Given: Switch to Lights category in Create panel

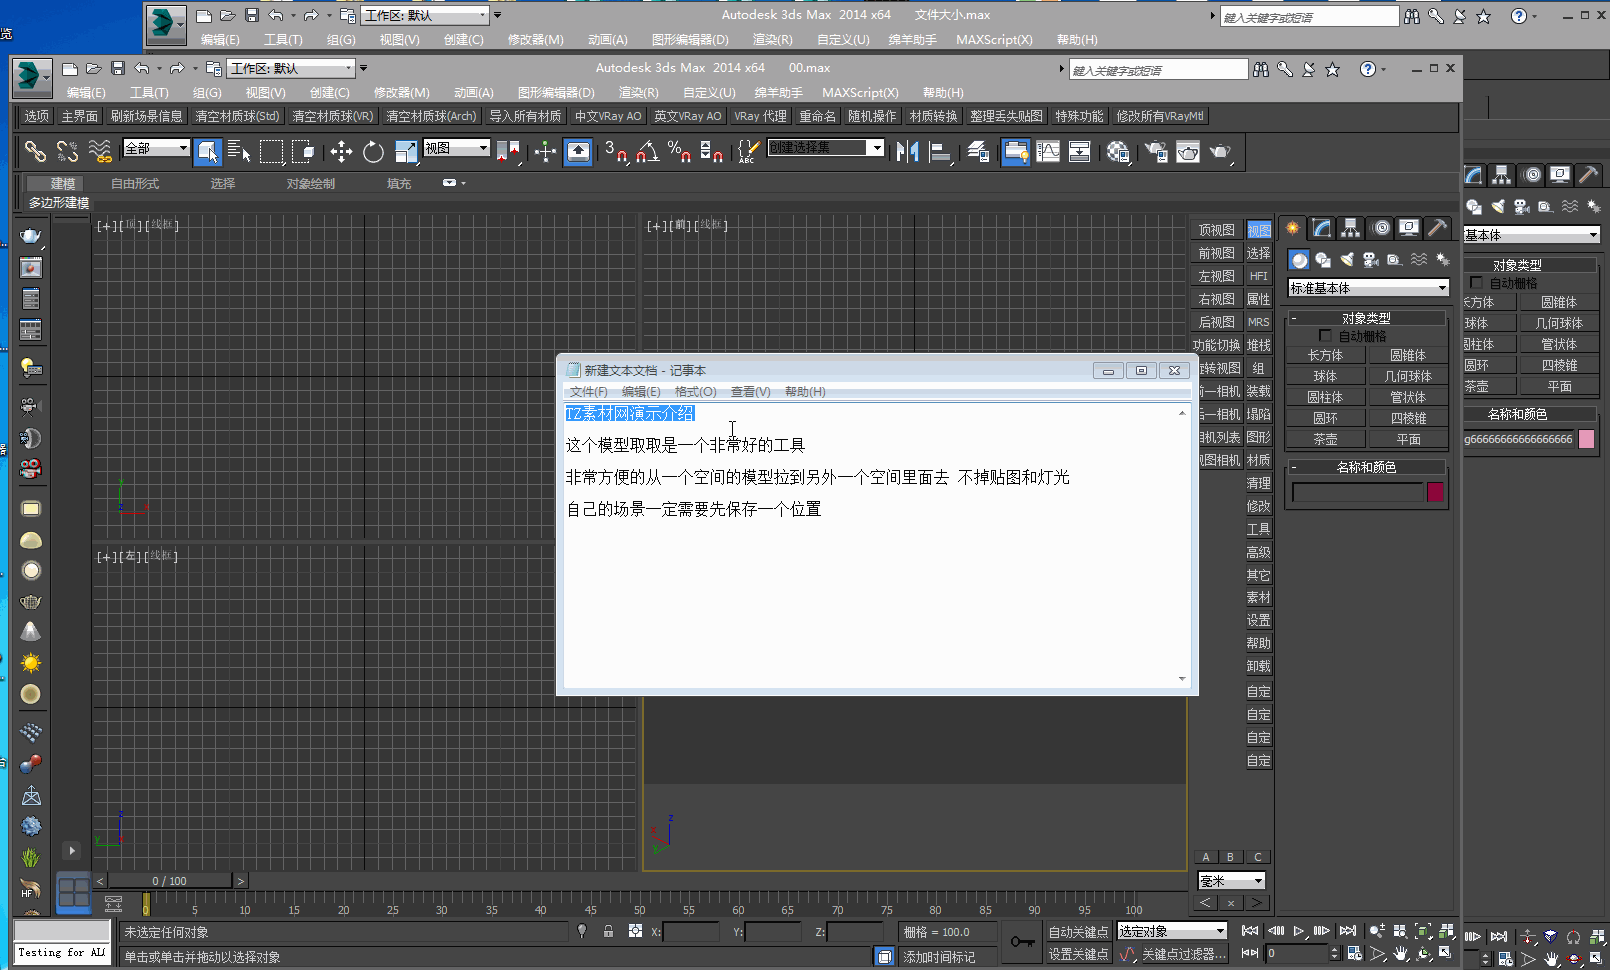Looking at the screenshot, I should 1347,260.
